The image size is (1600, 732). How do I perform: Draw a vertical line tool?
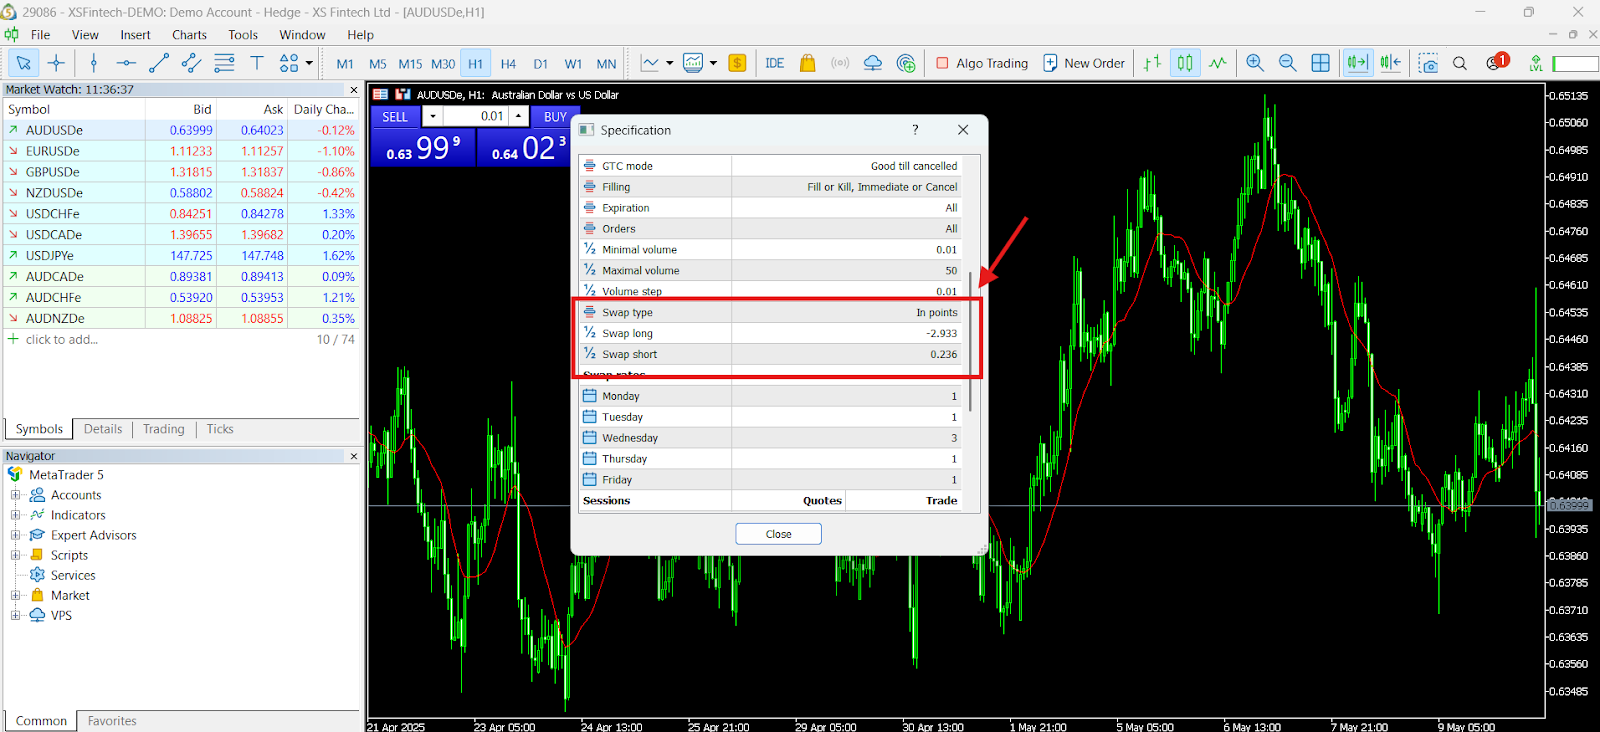[x=94, y=63]
